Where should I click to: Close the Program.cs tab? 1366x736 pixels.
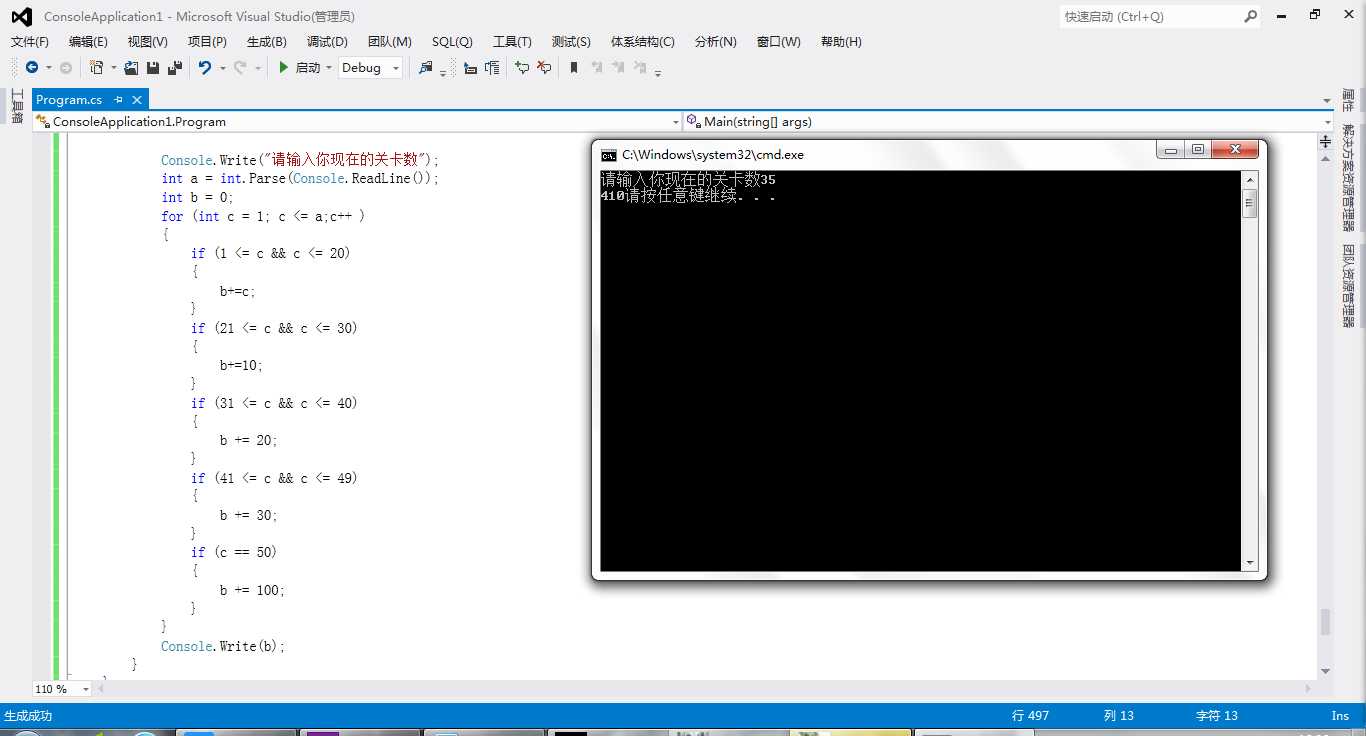pos(137,100)
